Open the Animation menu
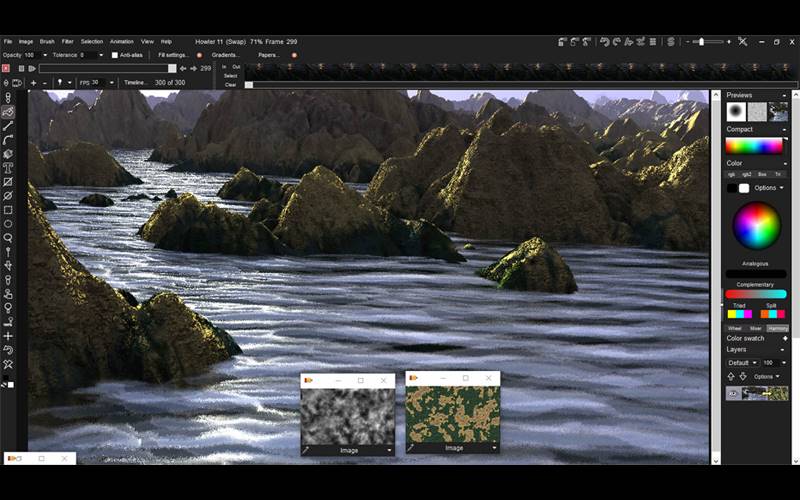Viewport: 800px width, 500px height. point(122,41)
